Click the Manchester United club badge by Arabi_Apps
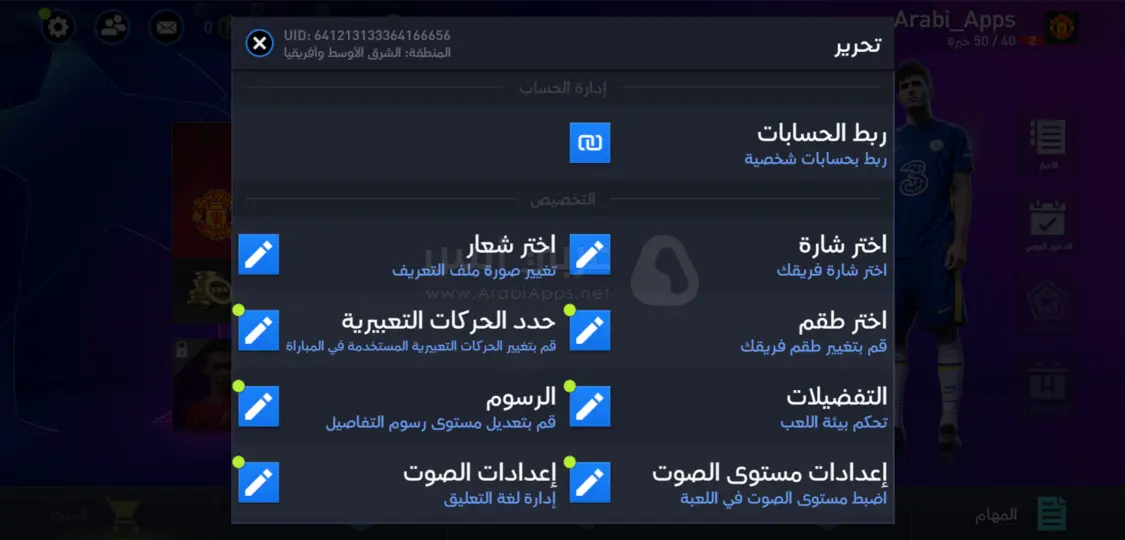 coord(1060,27)
